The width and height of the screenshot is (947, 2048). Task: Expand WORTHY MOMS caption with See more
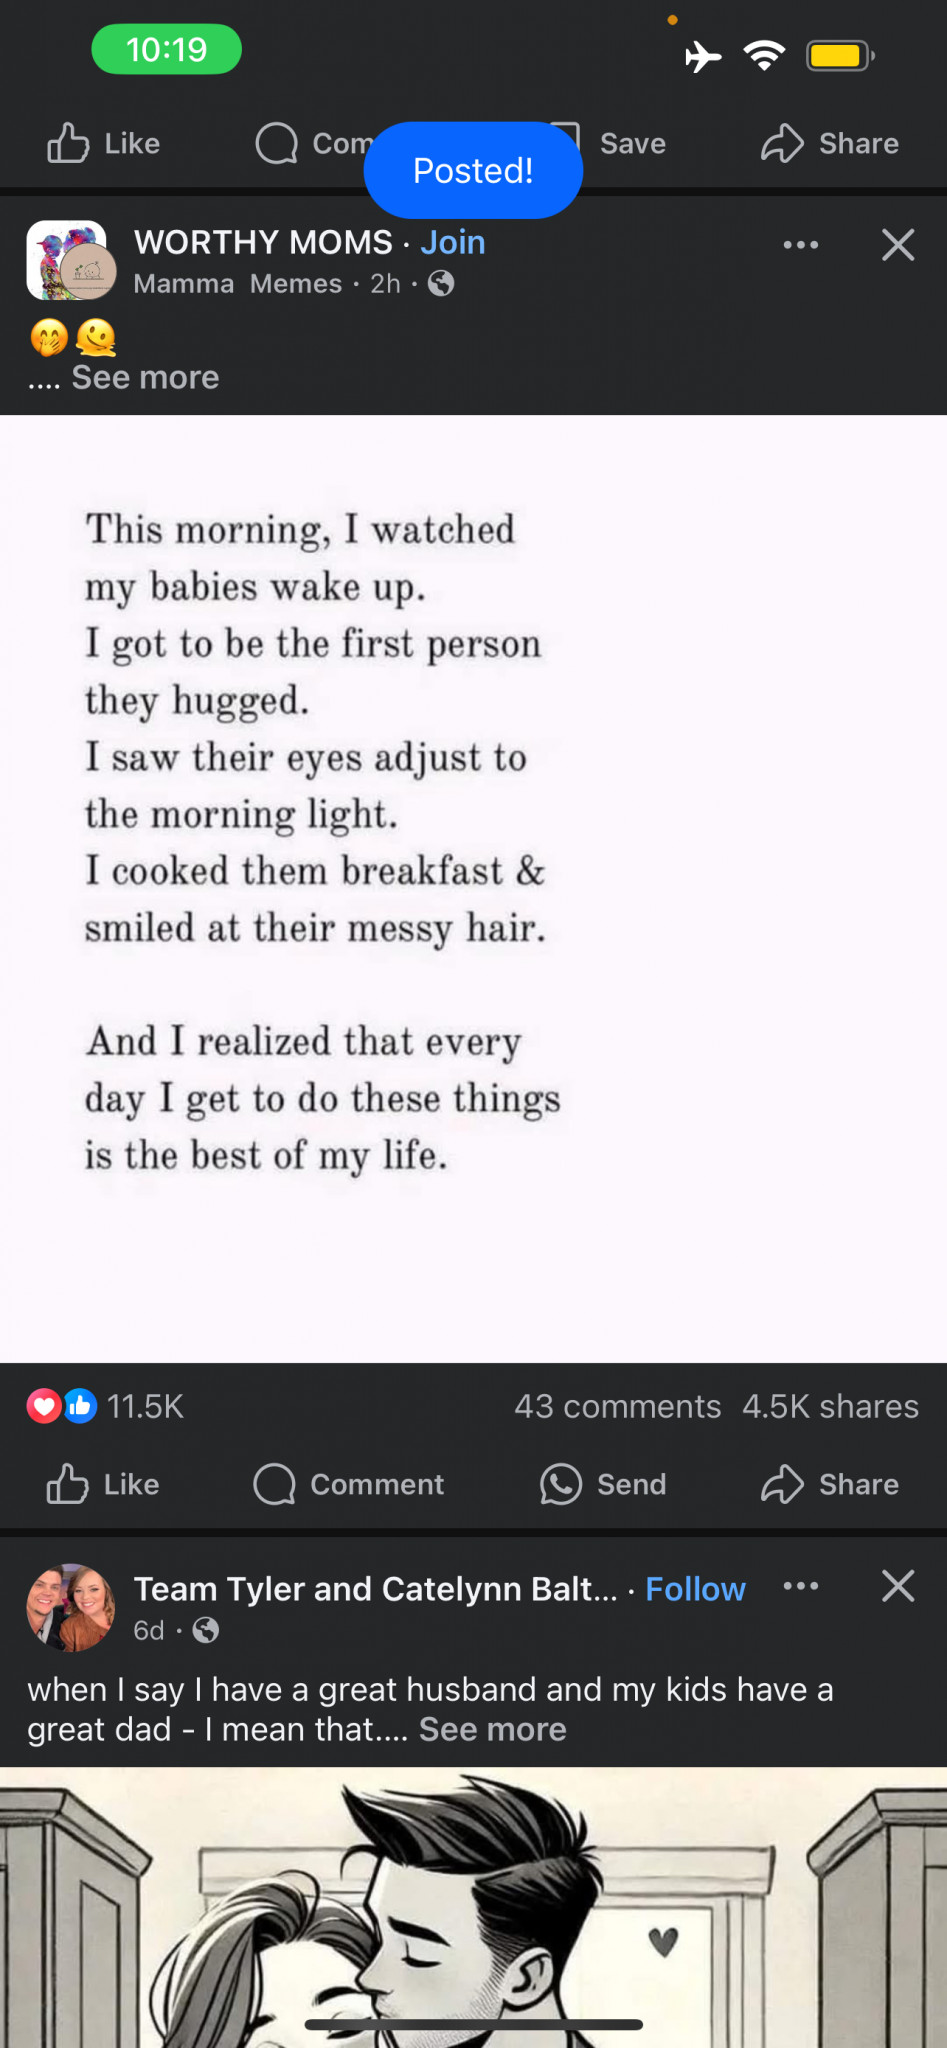(145, 378)
